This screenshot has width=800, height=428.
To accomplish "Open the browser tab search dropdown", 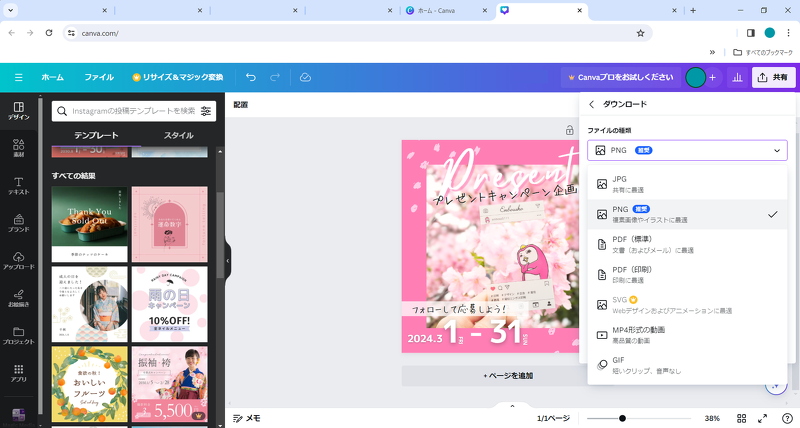I will (10, 10).
